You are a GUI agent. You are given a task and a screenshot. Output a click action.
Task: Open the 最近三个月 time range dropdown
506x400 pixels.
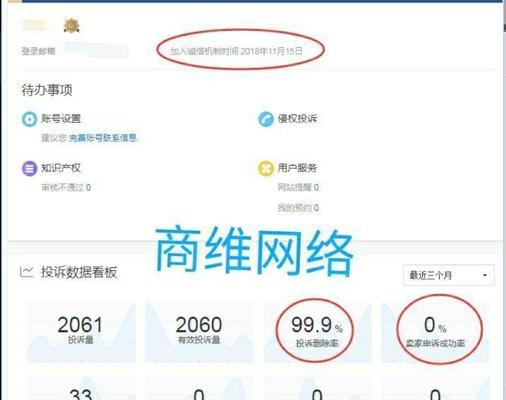coord(449,275)
